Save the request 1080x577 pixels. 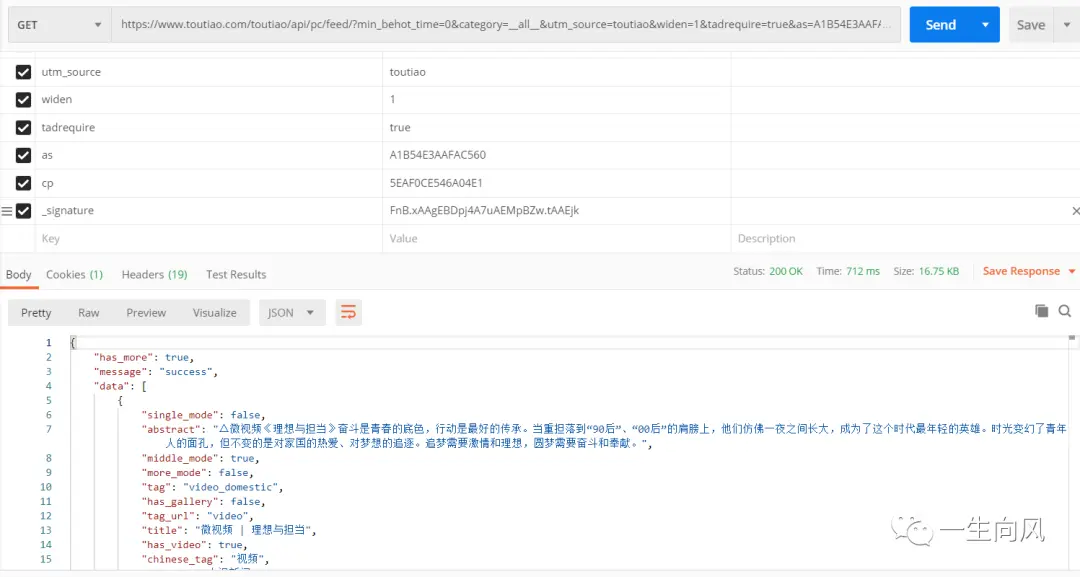coord(1030,25)
